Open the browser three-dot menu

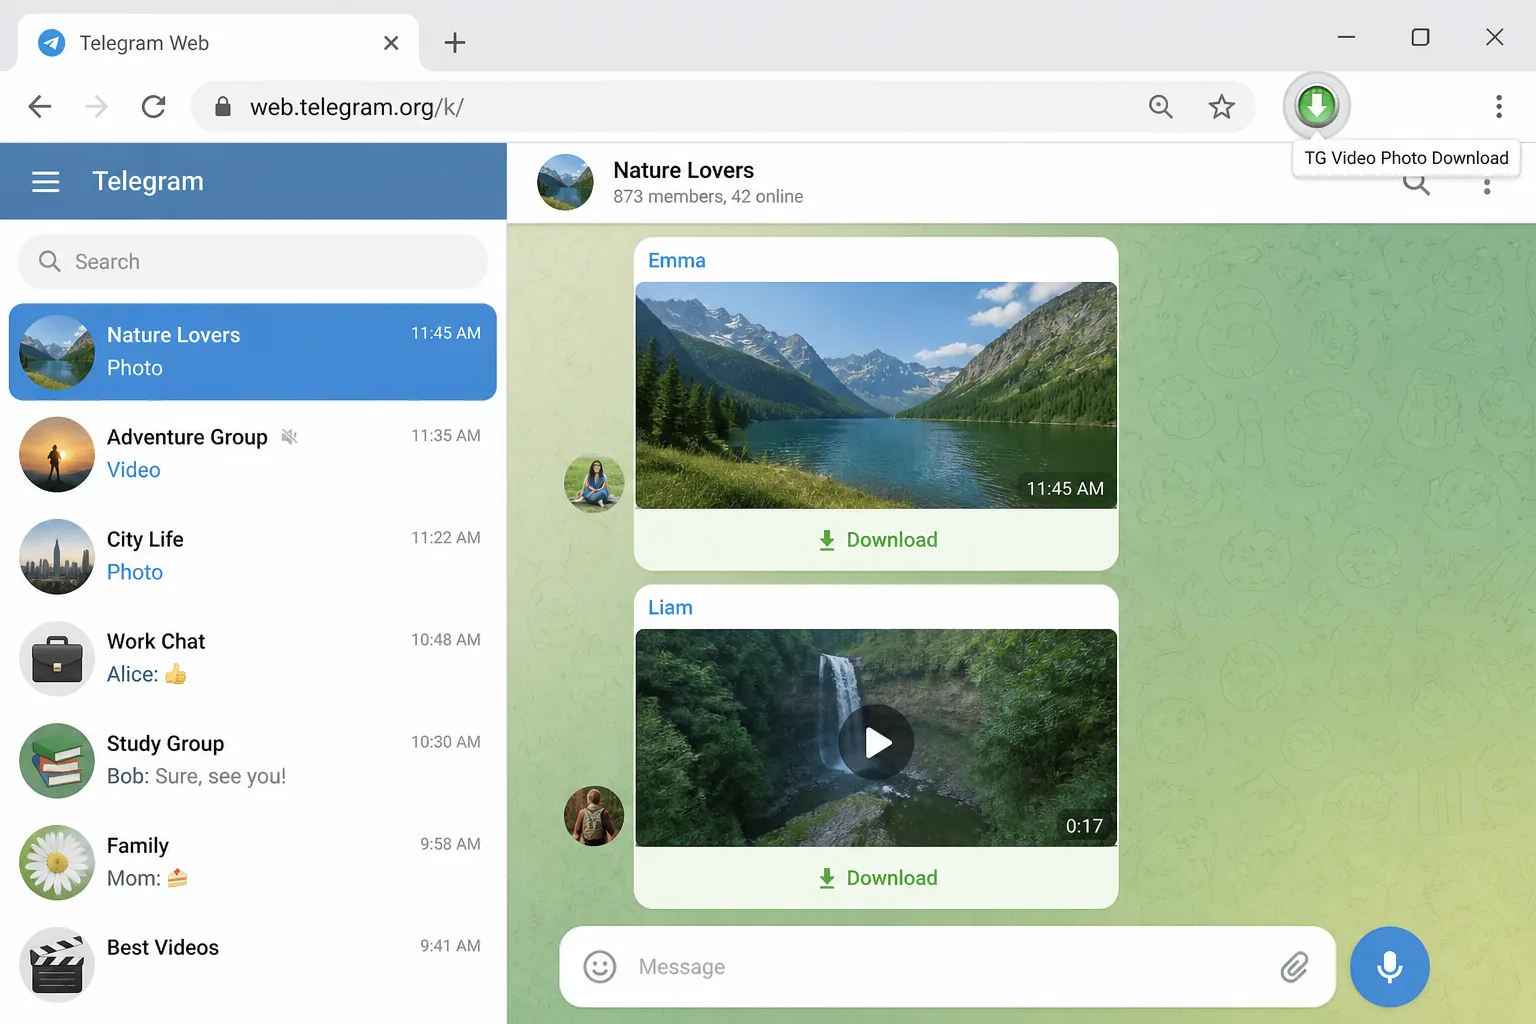1498,106
